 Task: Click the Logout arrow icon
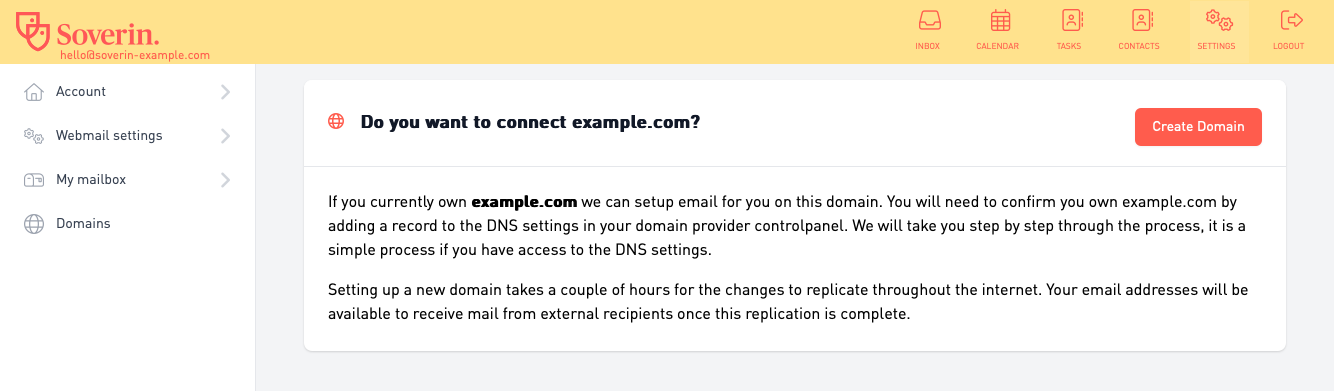[1291, 20]
